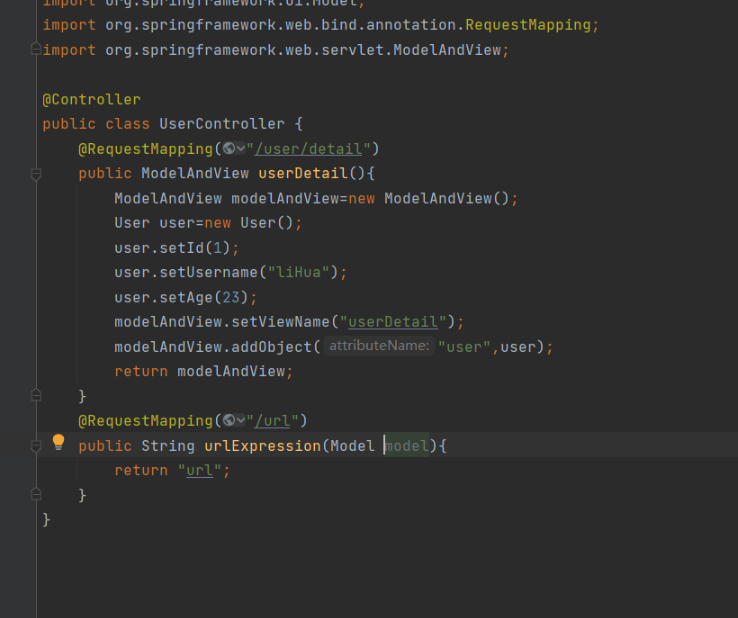Open the chevron dropdown before "/user/detail"
This screenshot has height=618, width=738.
(241, 149)
